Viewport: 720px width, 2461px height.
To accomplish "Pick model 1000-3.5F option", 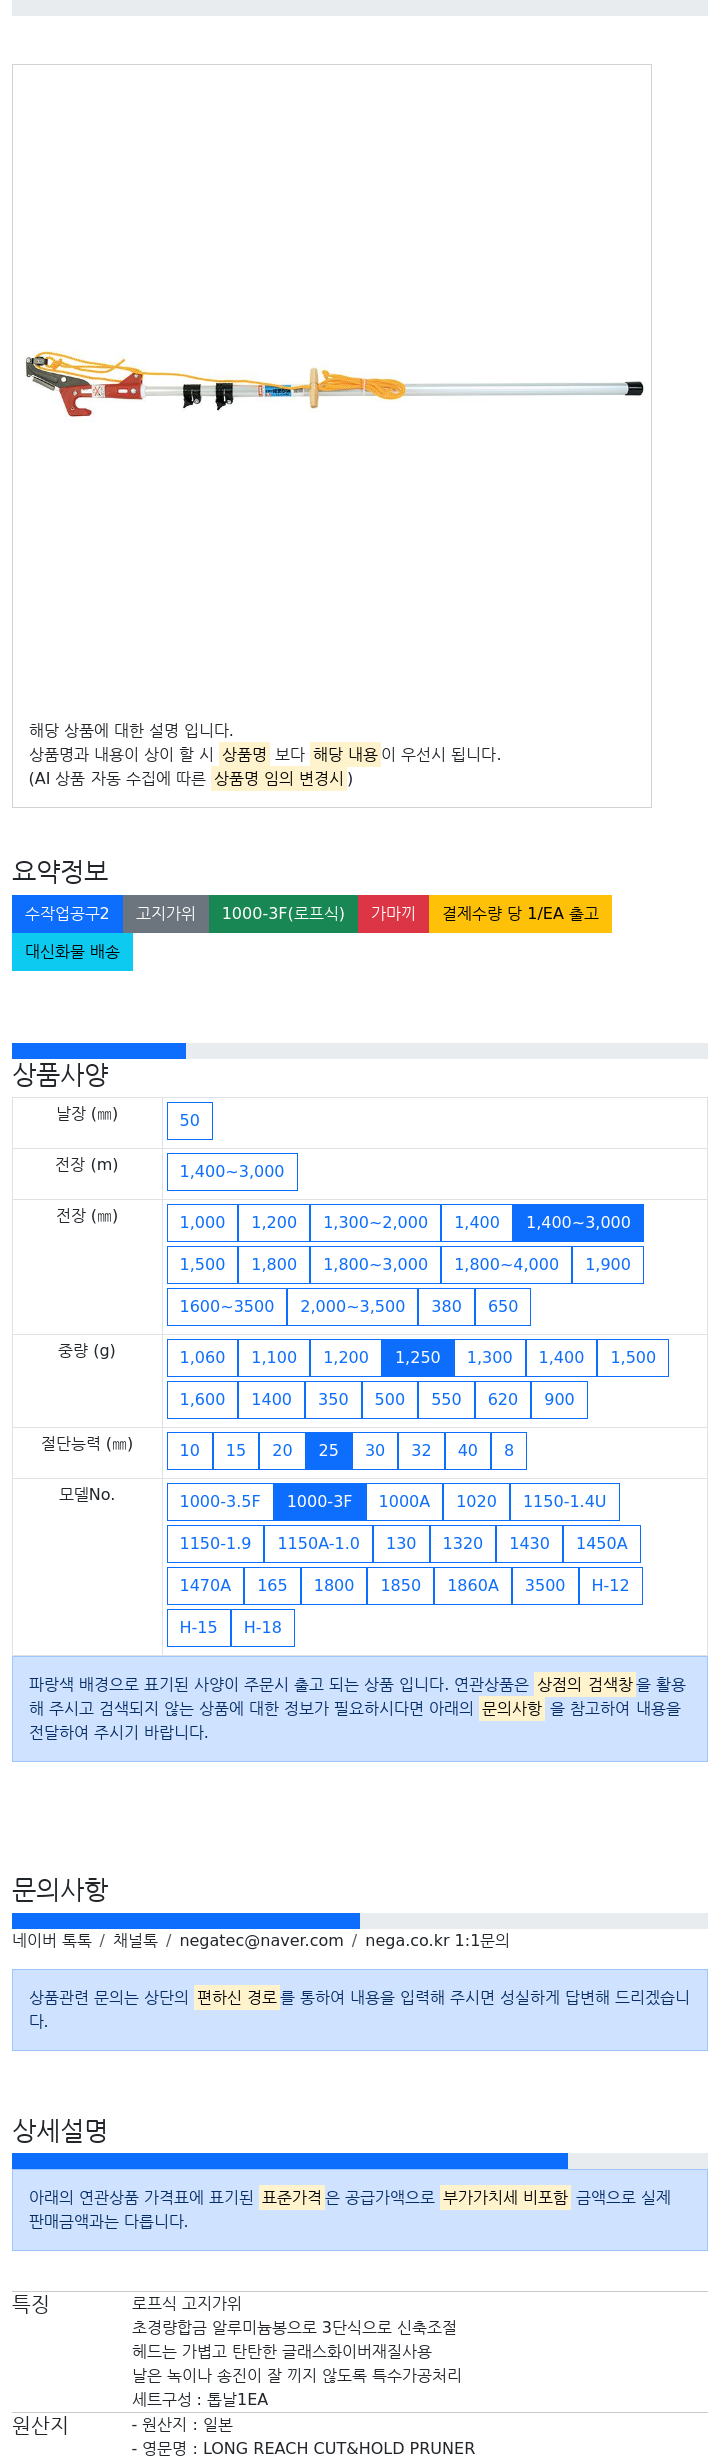I will click(220, 1502).
